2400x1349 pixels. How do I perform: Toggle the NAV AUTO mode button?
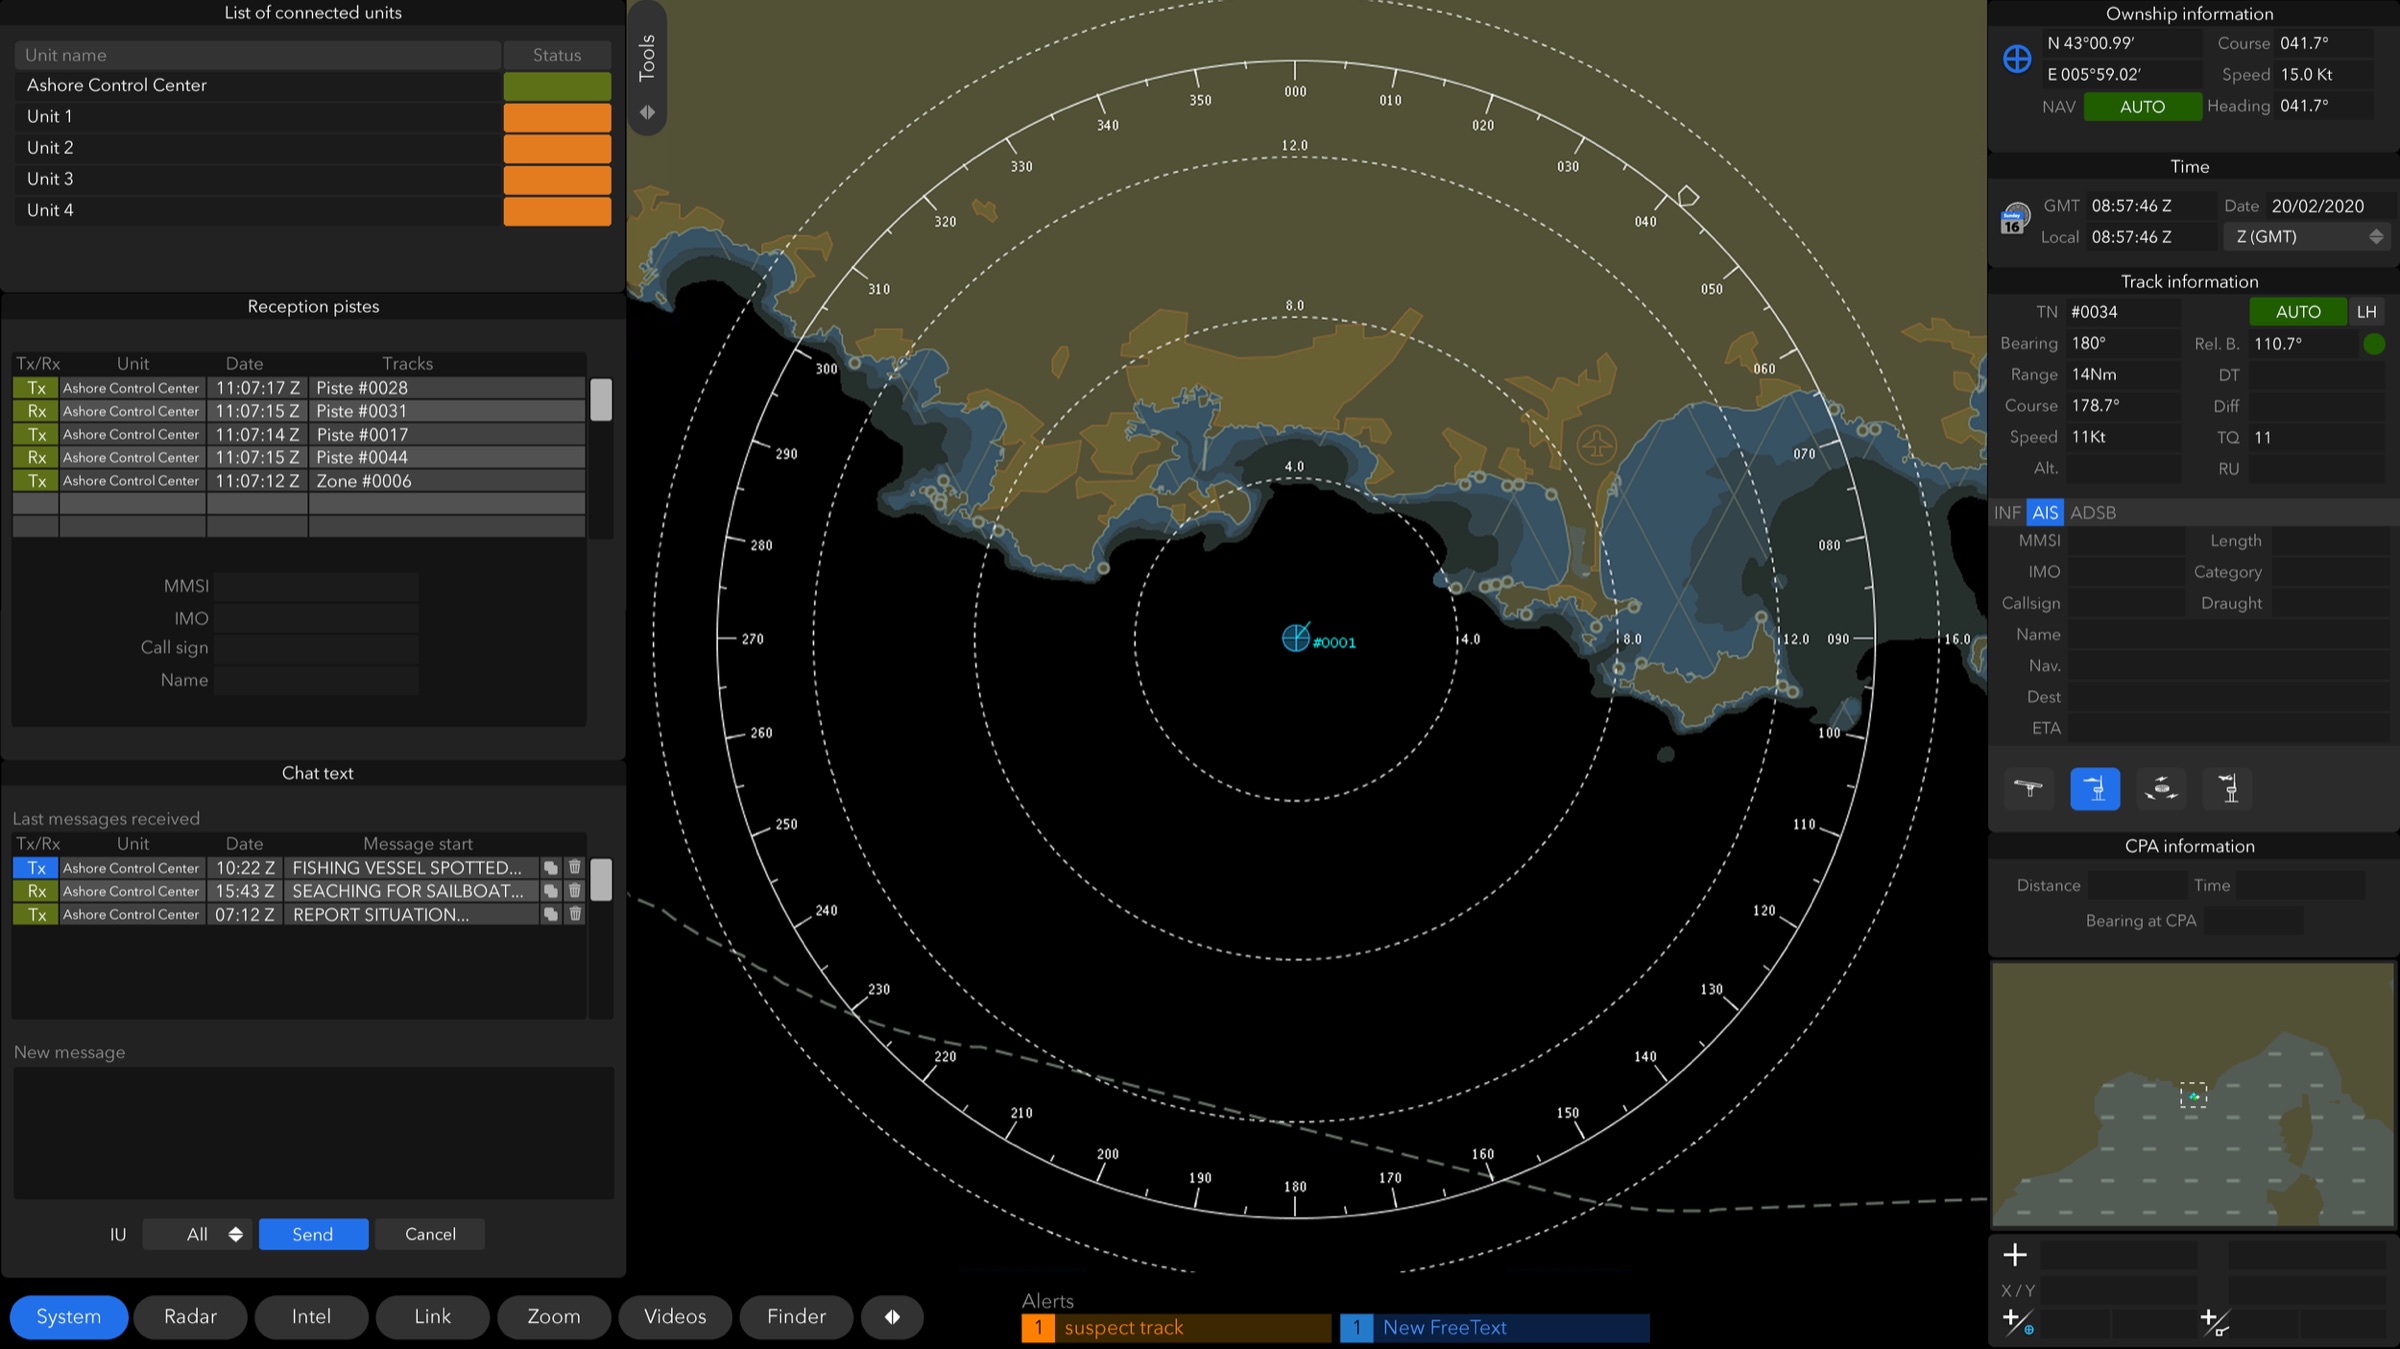pyautogui.click(x=2142, y=106)
